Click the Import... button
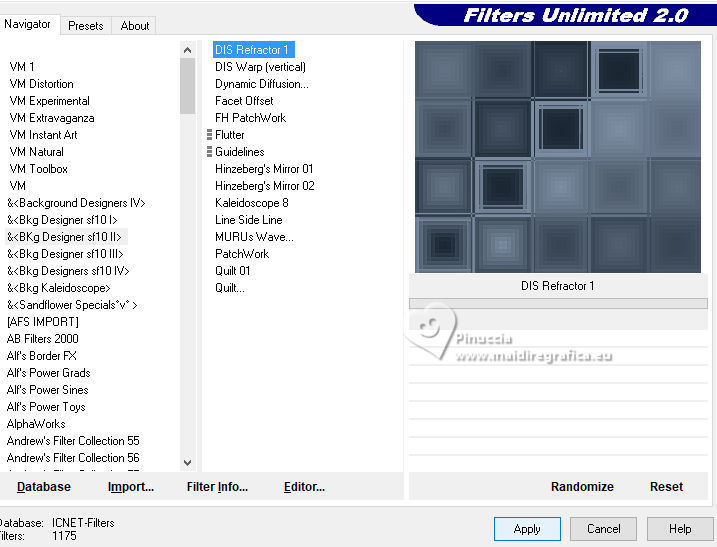 [x=131, y=487]
